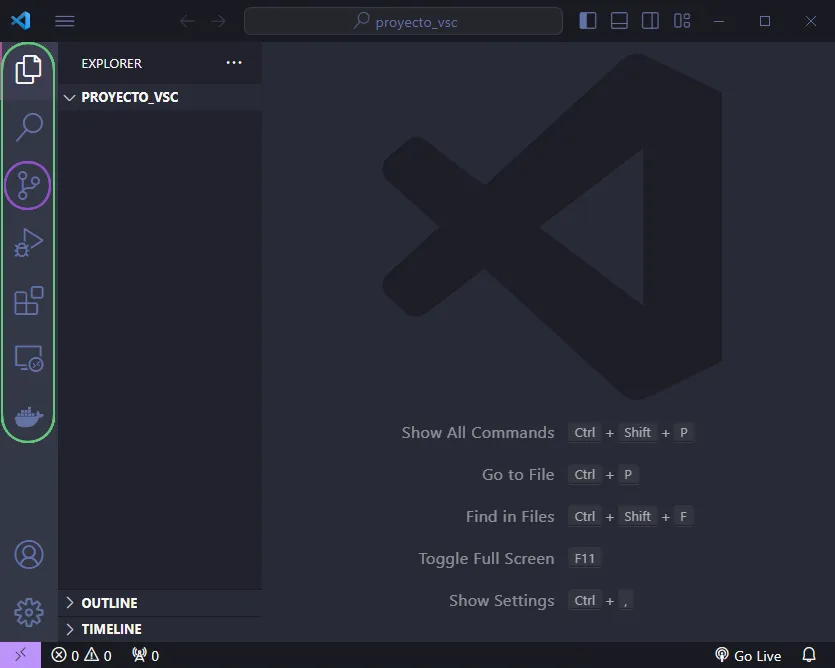Open the Accounts menu icon
This screenshot has height=668, width=835.
click(29, 555)
